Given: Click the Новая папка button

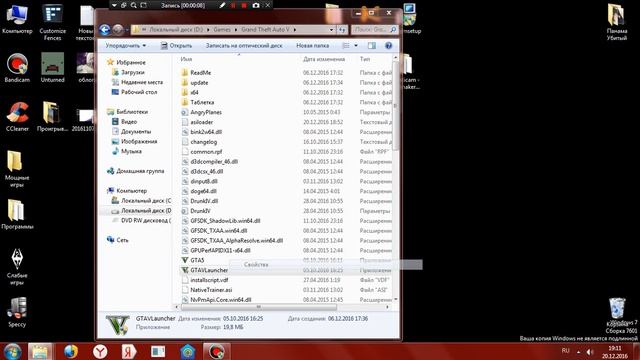Looking at the screenshot, I should (312, 46).
